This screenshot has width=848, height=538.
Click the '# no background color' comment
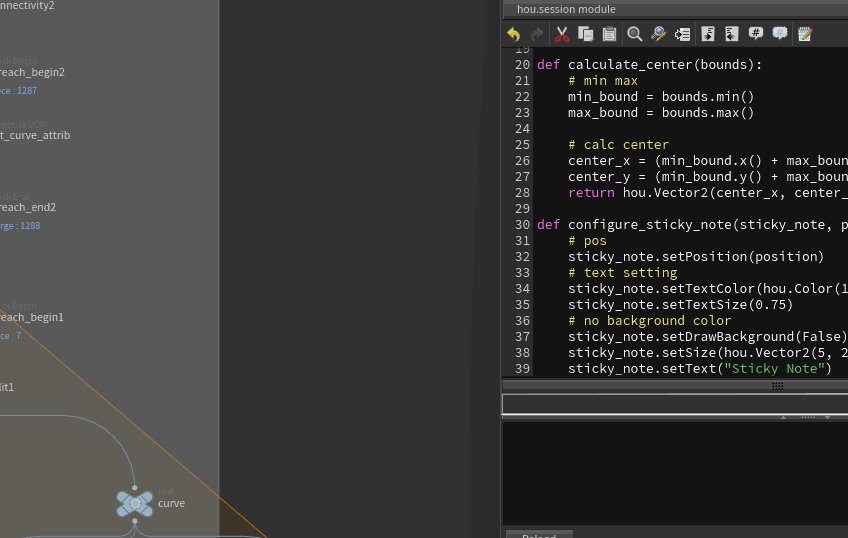649,321
